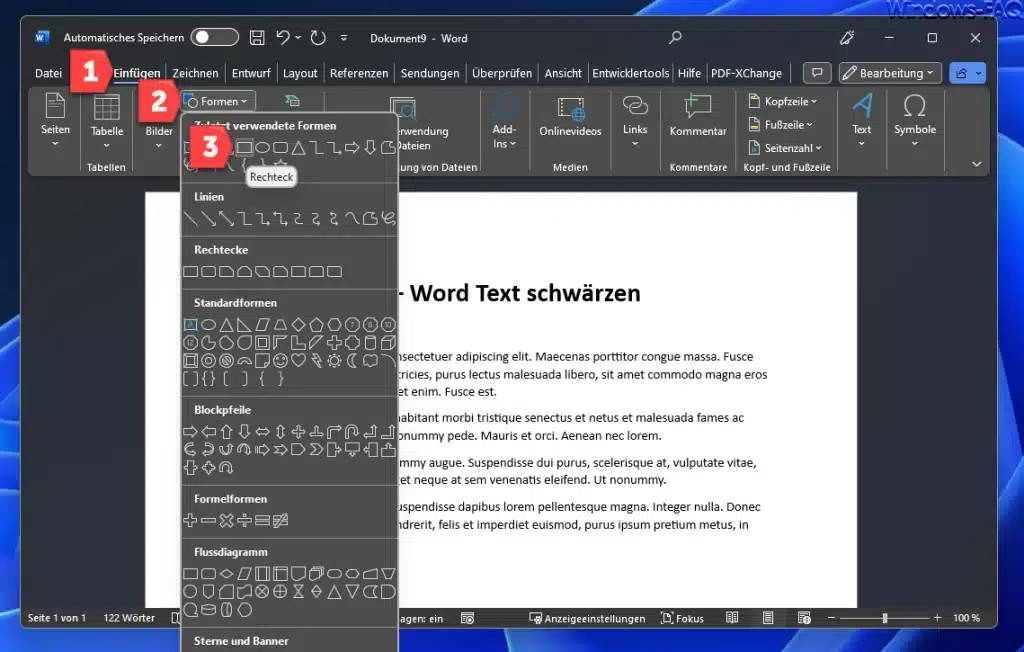Open the PDF-XChange tab
1024x652 pixels.
pos(746,73)
